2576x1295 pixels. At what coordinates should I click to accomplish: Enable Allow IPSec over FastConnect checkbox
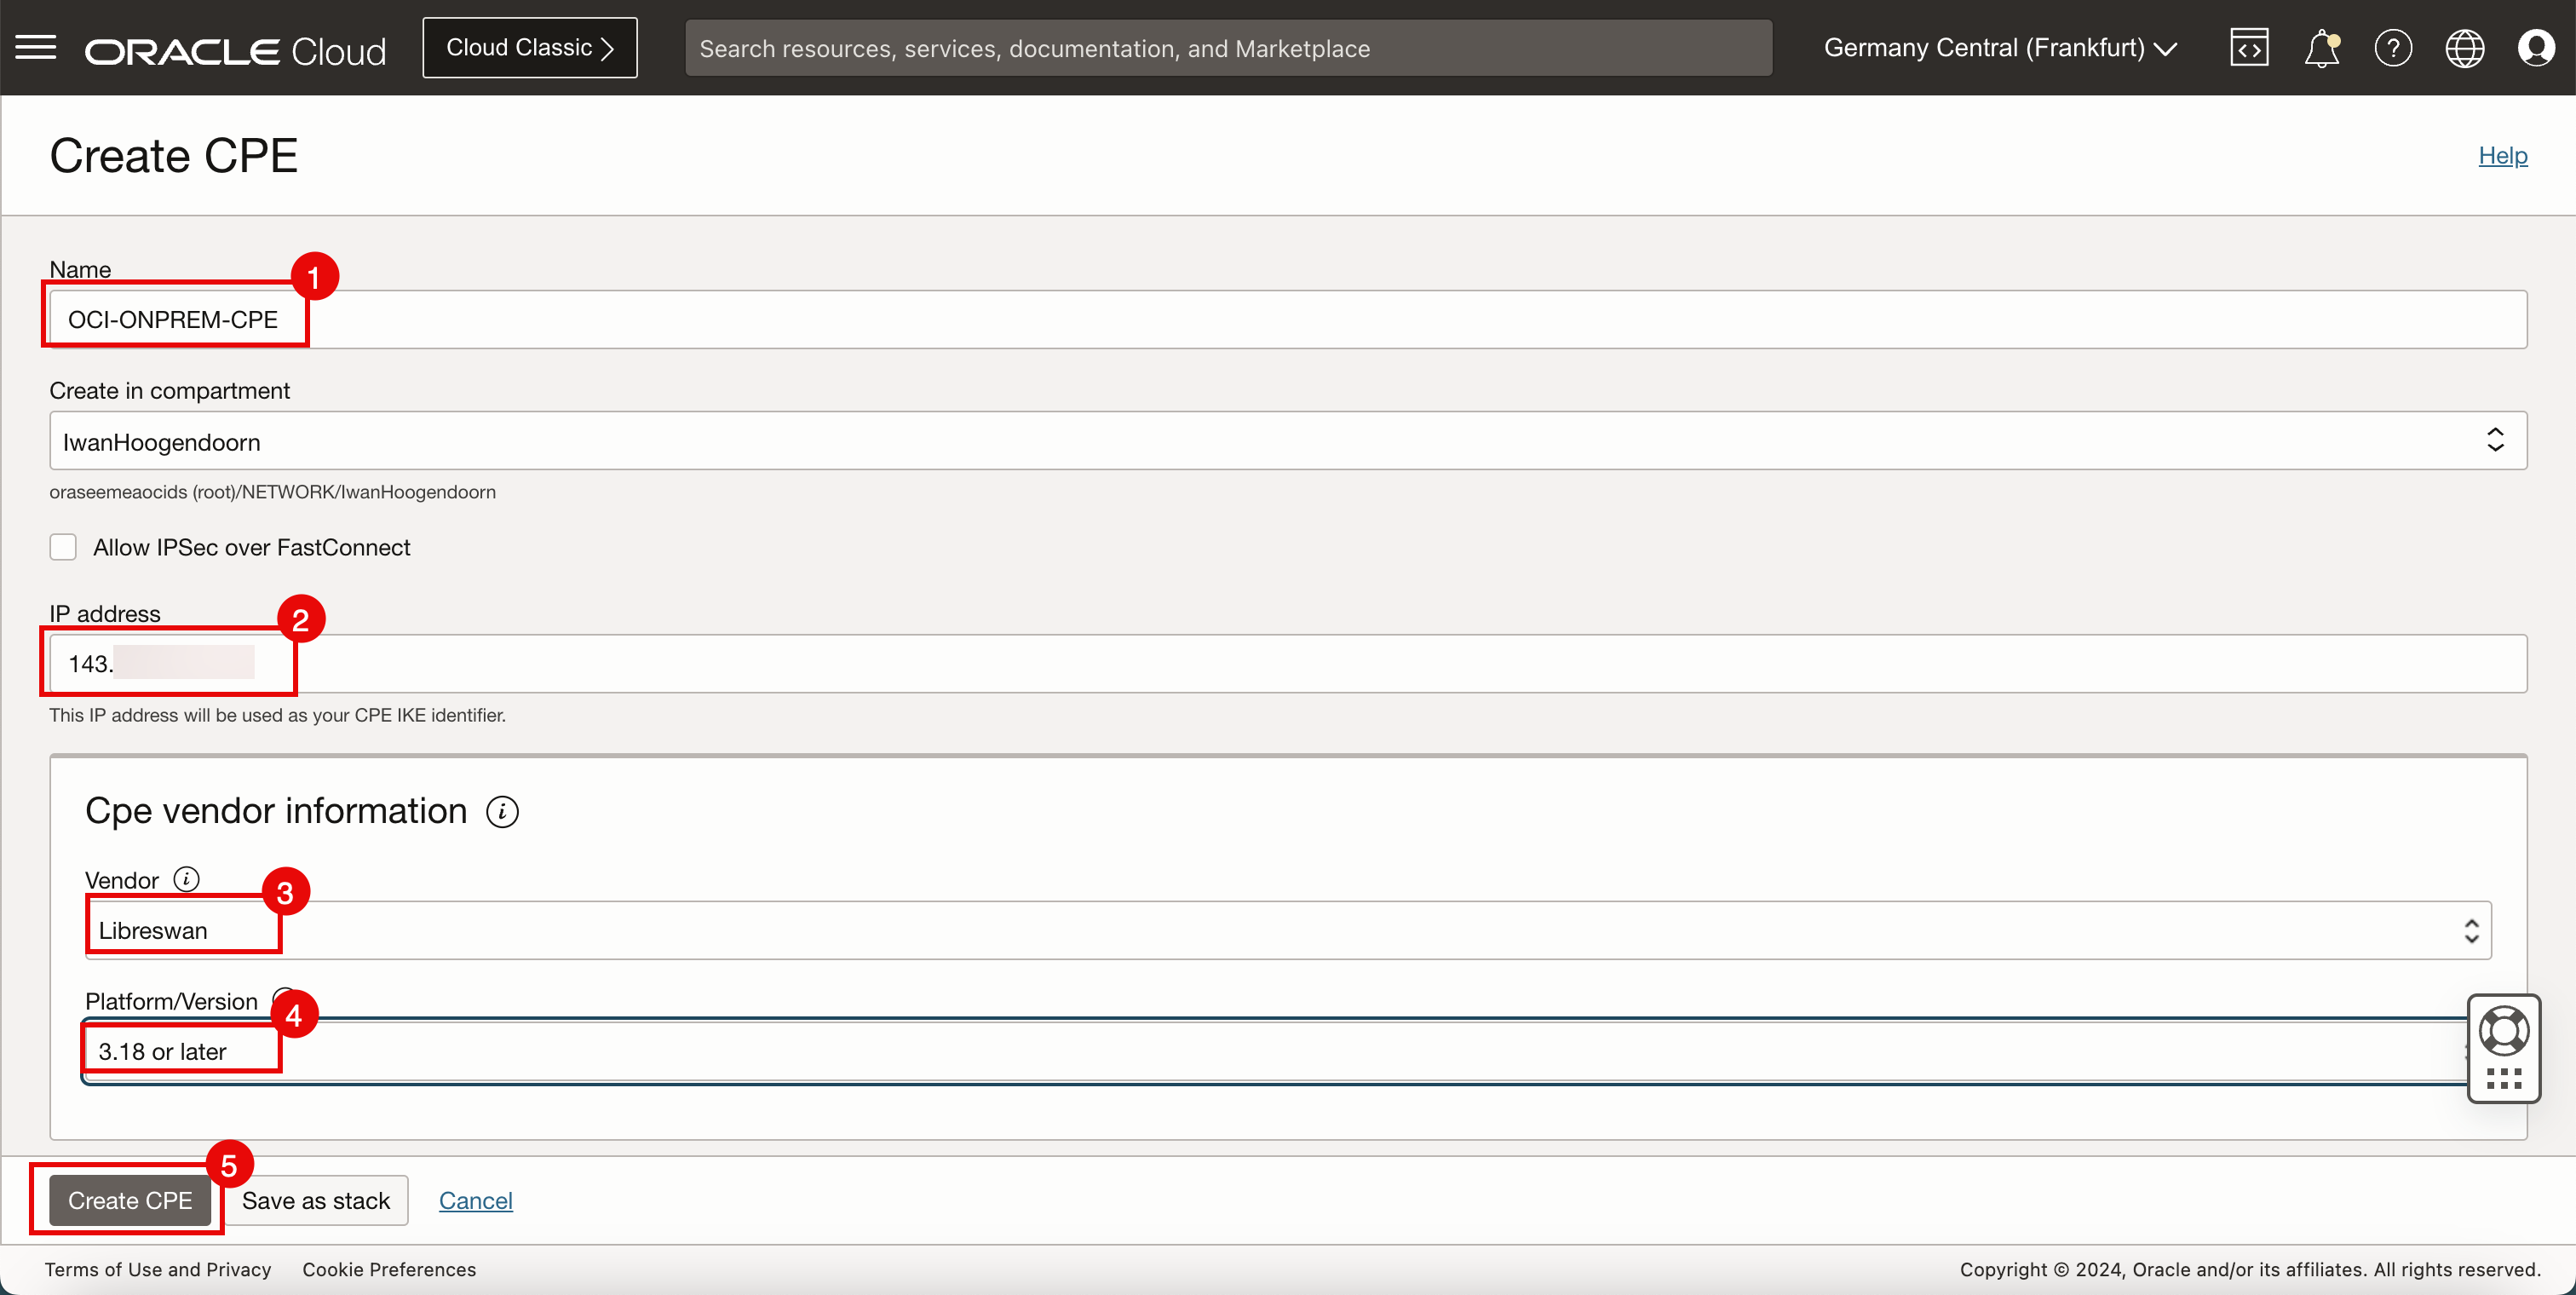[63, 547]
